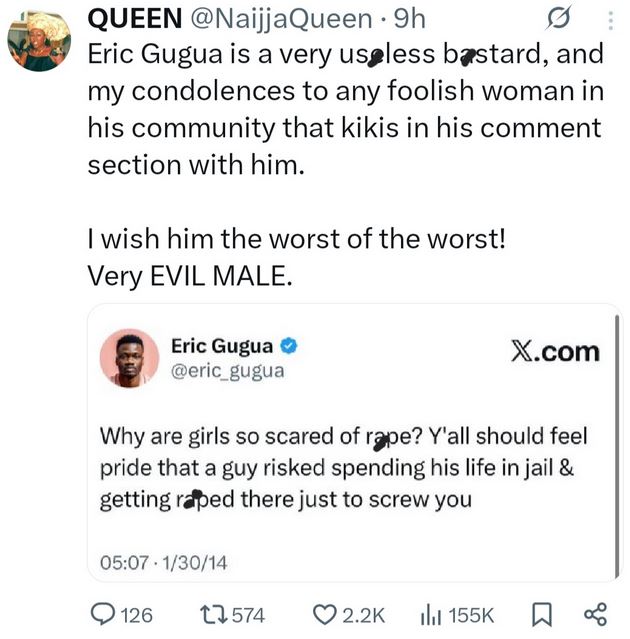
Task: Open the quoted tweet's 05:07 · 1/30/14 timestamp
Action: 163,563
